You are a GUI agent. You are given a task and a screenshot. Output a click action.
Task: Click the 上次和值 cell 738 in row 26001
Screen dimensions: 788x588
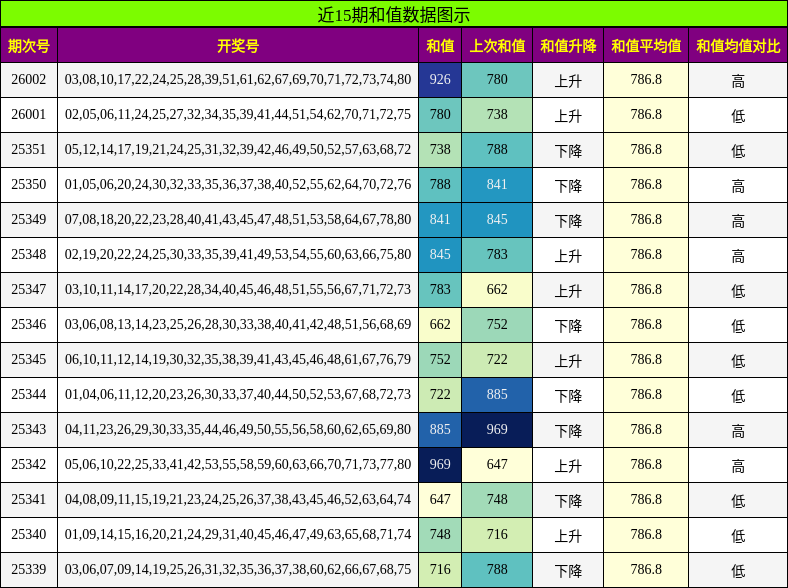[497, 115]
